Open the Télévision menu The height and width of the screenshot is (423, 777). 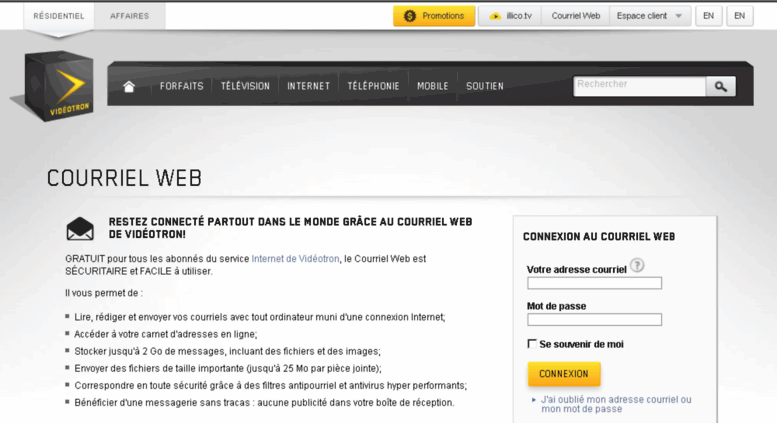point(245,86)
